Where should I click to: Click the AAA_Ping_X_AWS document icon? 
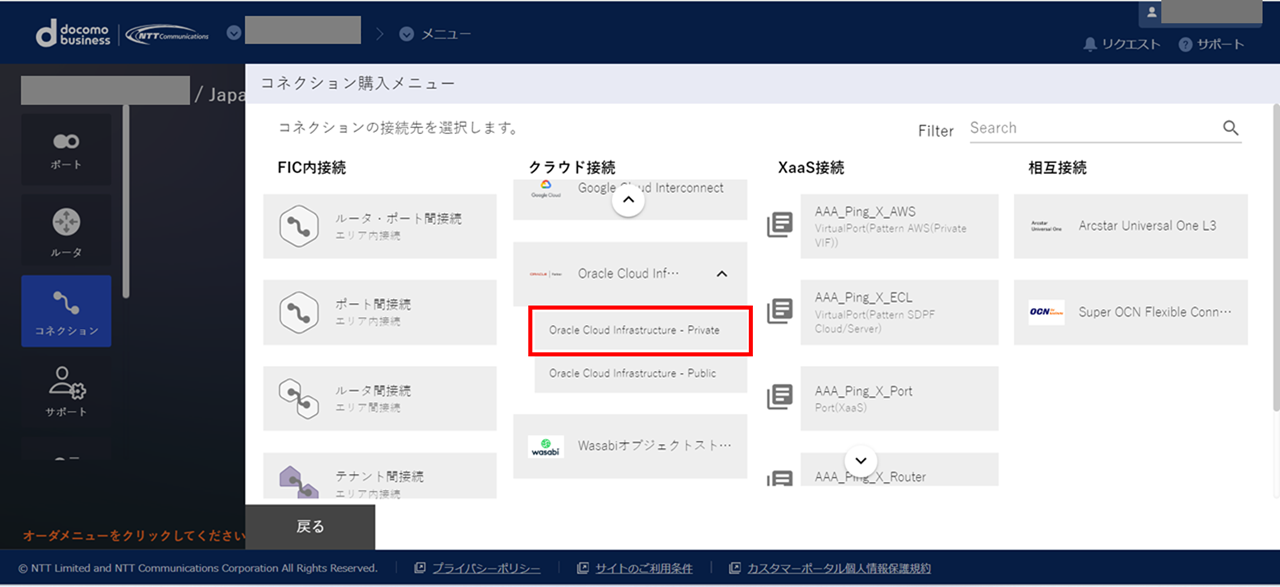[779, 226]
